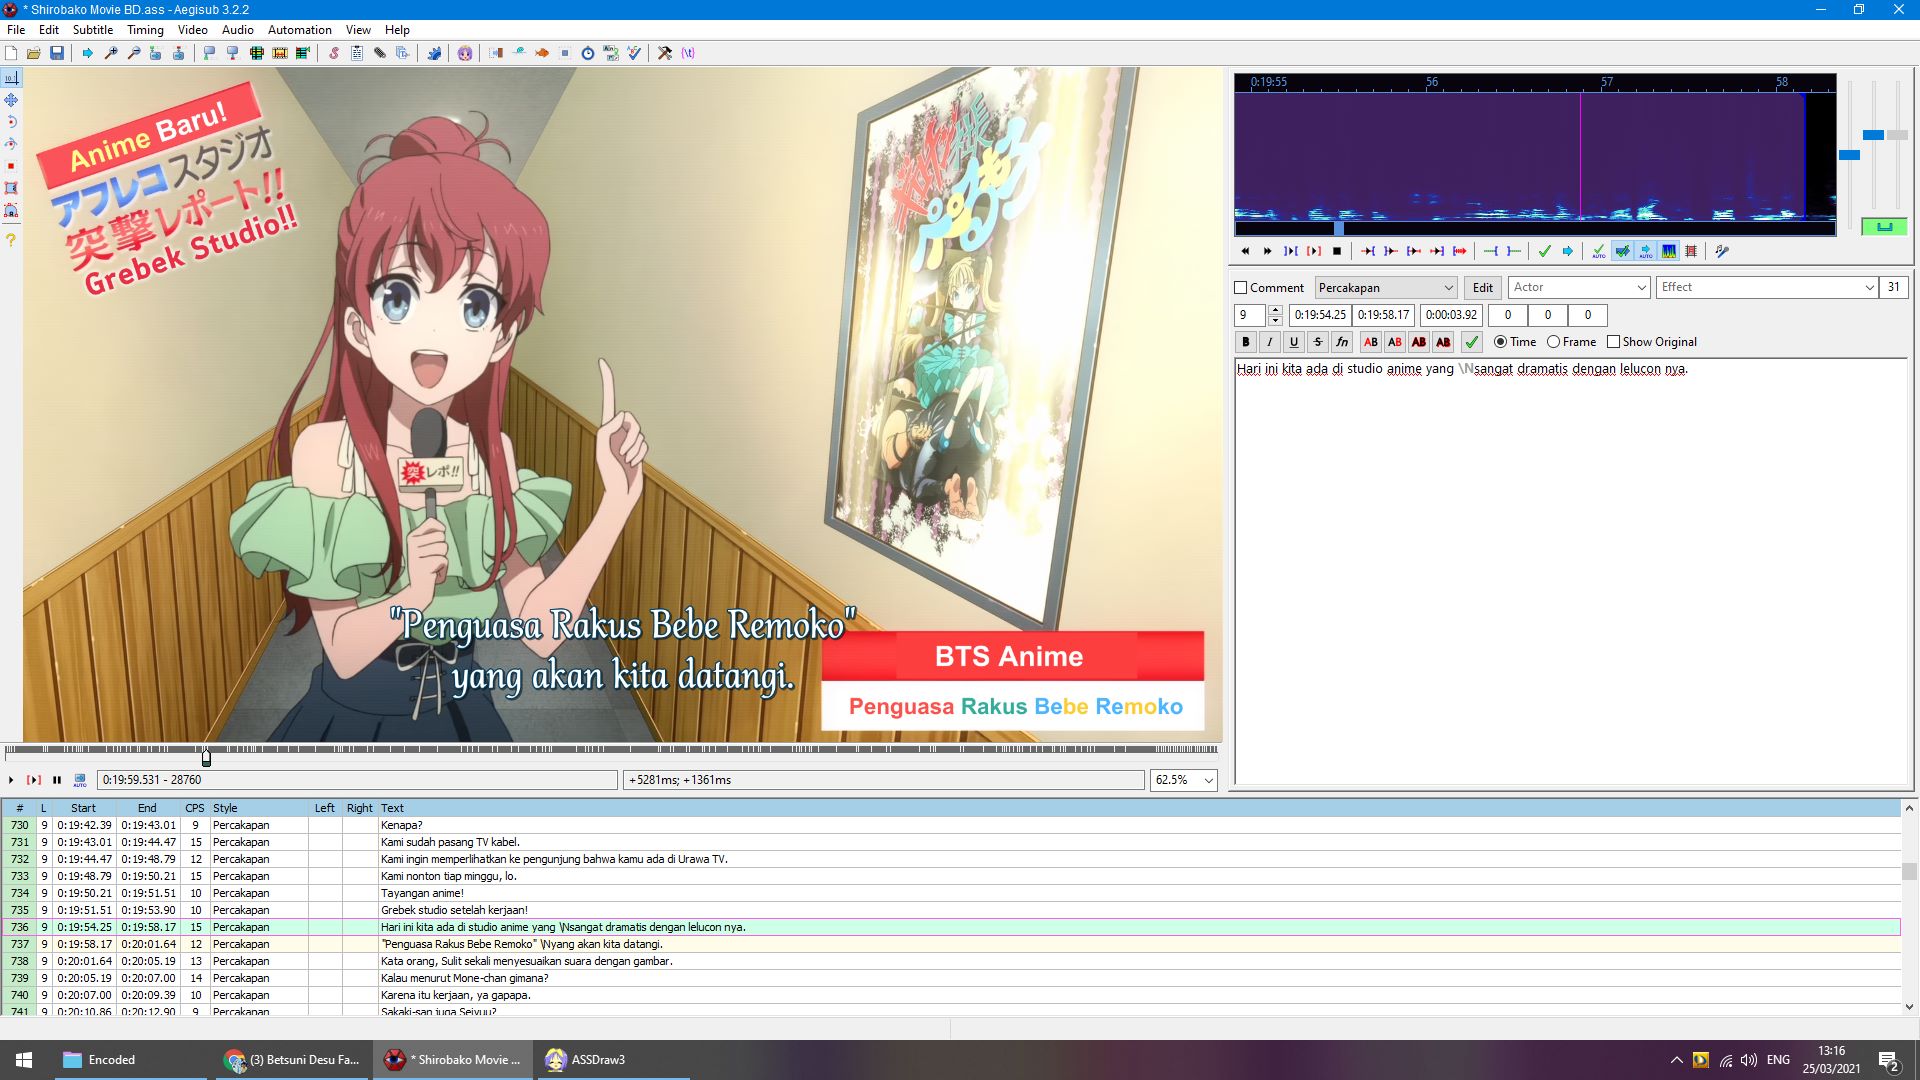Open the Timing menu
This screenshot has height=1080, width=1920.
click(145, 30)
